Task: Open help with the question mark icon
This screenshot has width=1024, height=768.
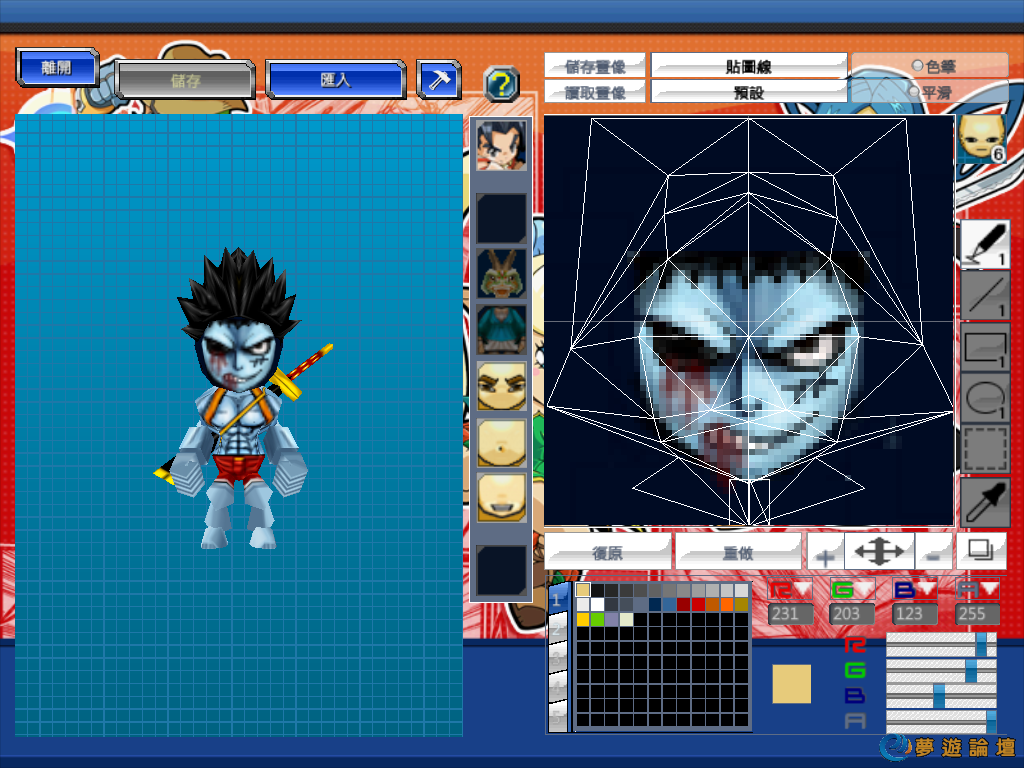Action: [x=502, y=84]
